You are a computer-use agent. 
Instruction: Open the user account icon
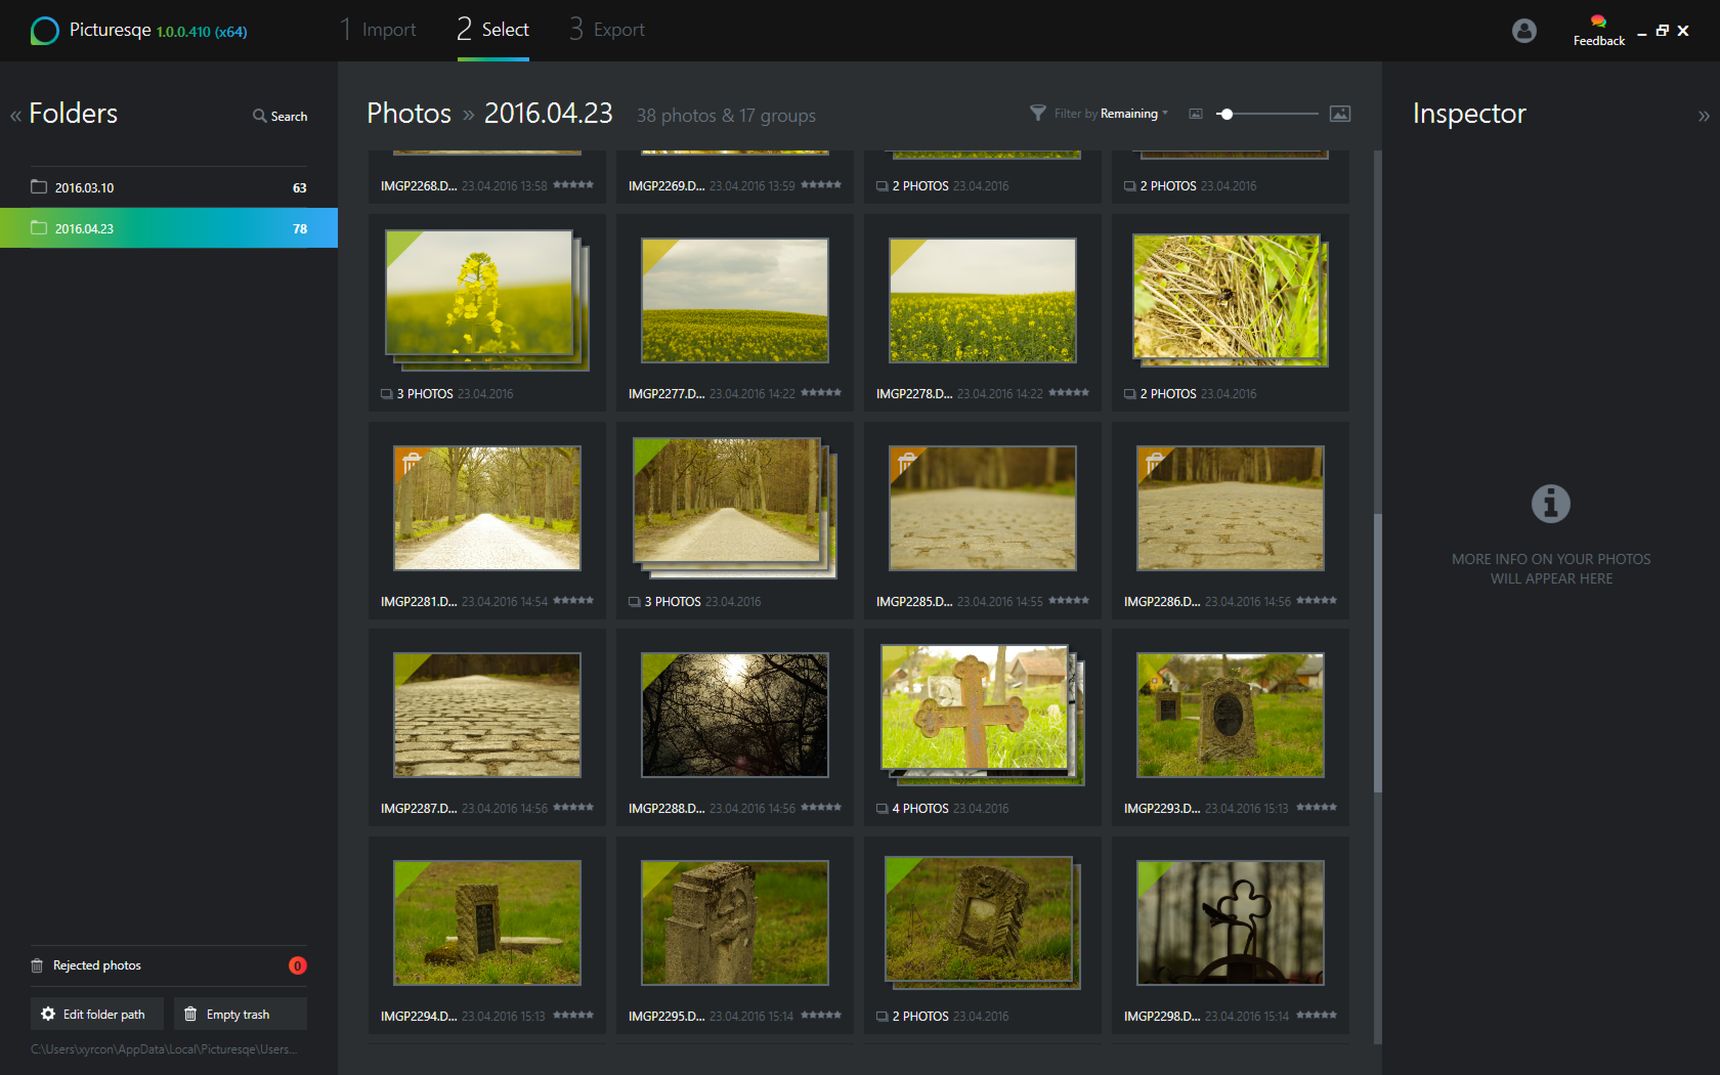pyautogui.click(x=1524, y=31)
